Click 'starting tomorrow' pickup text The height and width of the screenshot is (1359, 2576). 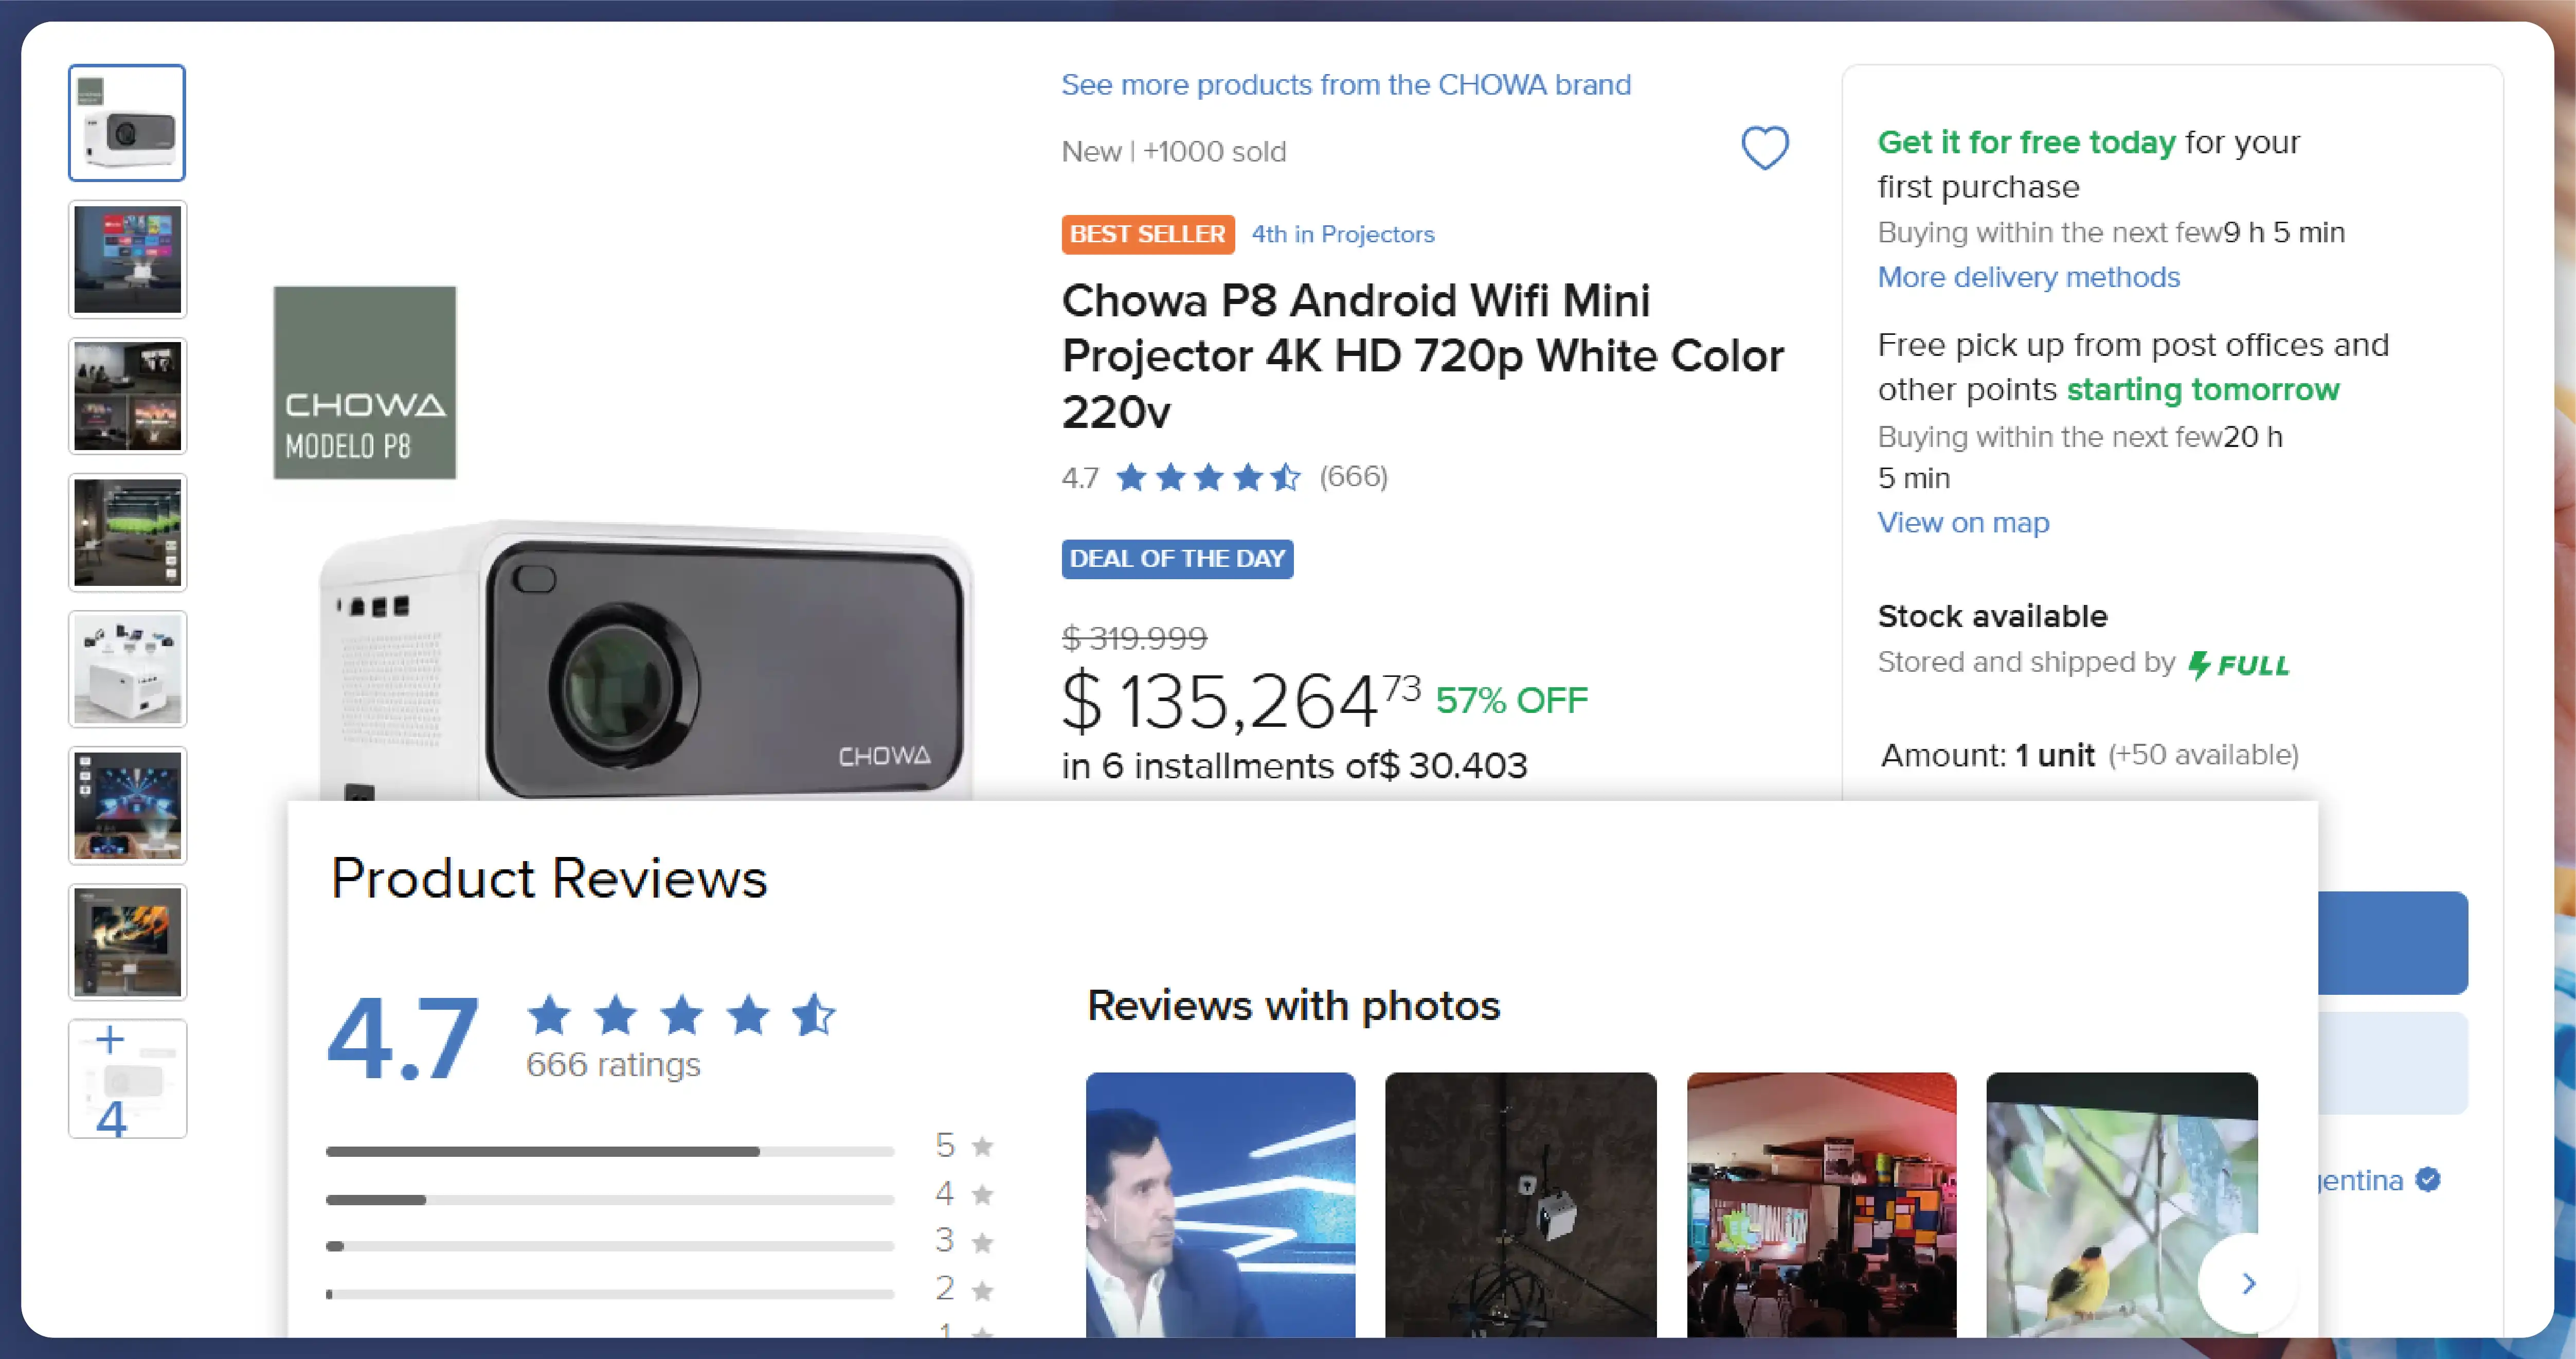[2203, 390]
